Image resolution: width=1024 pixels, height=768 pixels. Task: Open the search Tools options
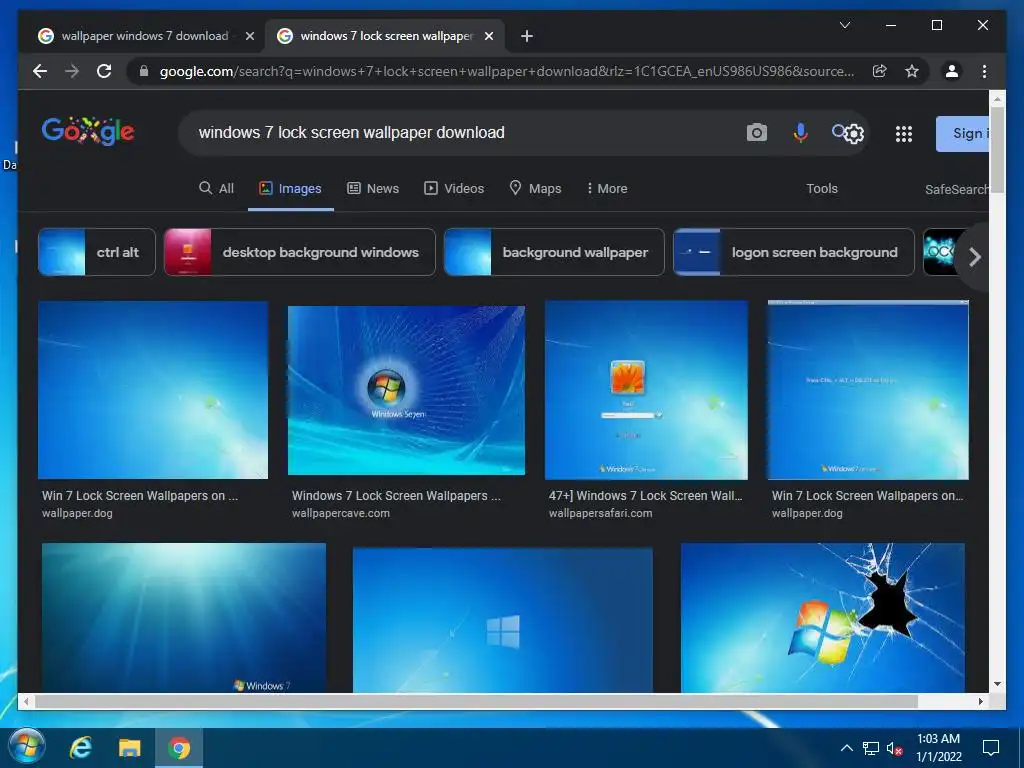coord(822,189)
